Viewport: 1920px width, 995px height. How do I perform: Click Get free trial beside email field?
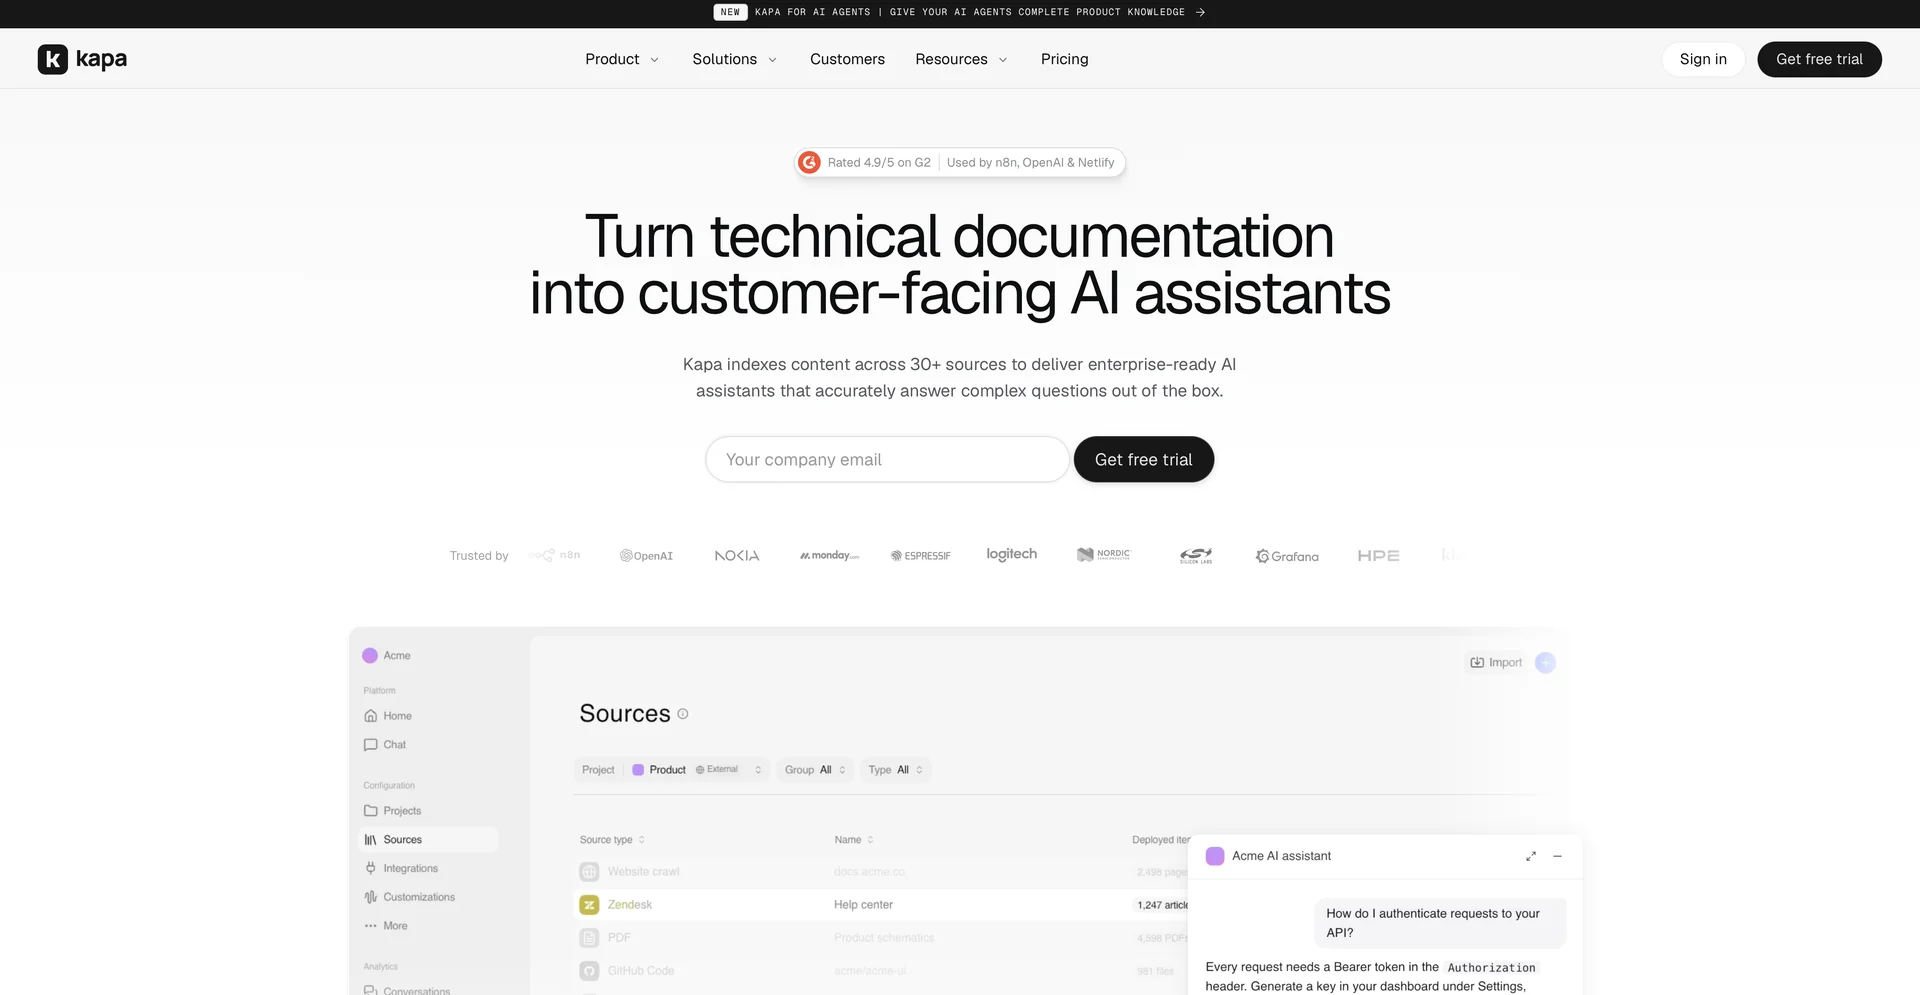1144,460
